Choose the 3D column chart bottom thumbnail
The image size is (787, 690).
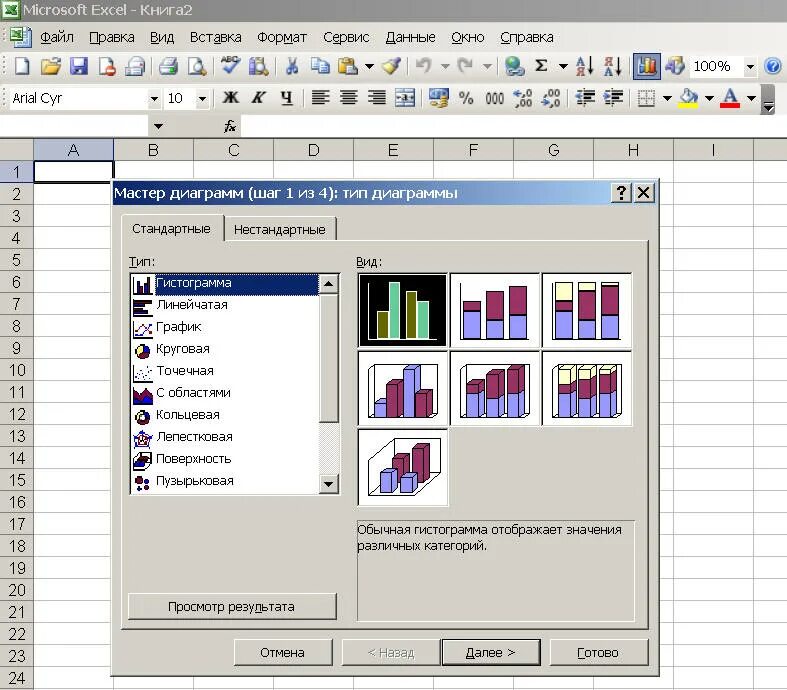point(403,467)
